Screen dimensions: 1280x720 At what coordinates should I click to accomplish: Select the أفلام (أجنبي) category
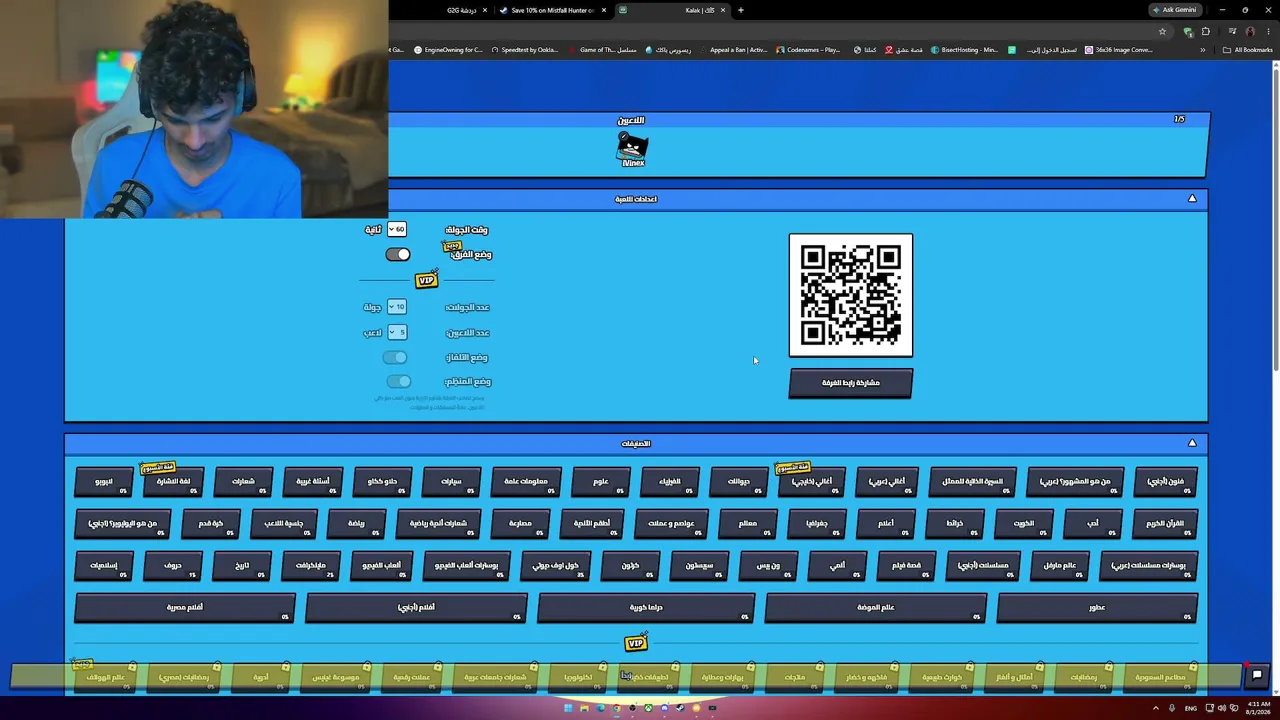pyautogui.click(x=416, y=607)
